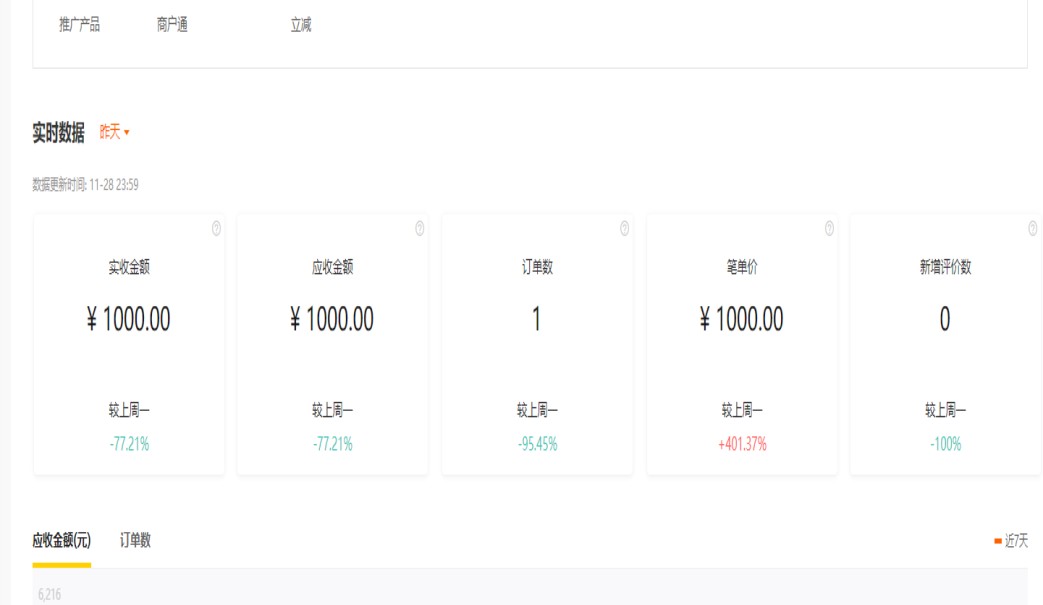The width and height of the screenshot is (1043, 605).
Task: Click the 订单数 value of 1
Action: [536, 319]
